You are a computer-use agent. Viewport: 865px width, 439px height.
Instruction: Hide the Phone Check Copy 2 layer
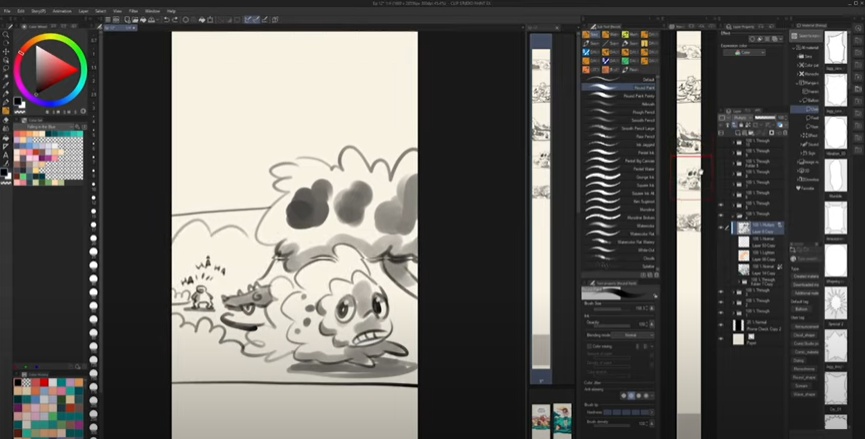point(721,325)
